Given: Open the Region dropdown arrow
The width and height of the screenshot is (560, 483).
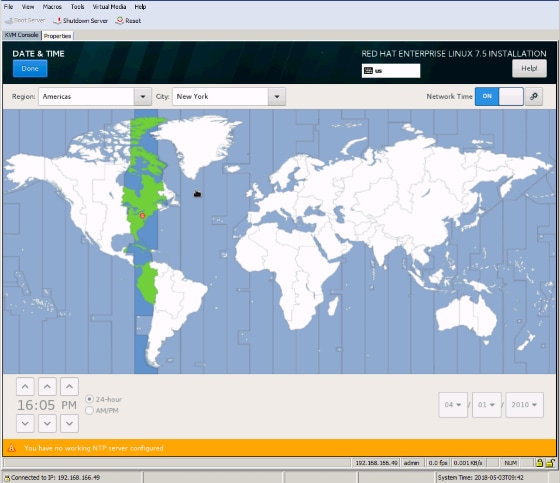Looking at the screenshot, I should click(x=143, y=96).
